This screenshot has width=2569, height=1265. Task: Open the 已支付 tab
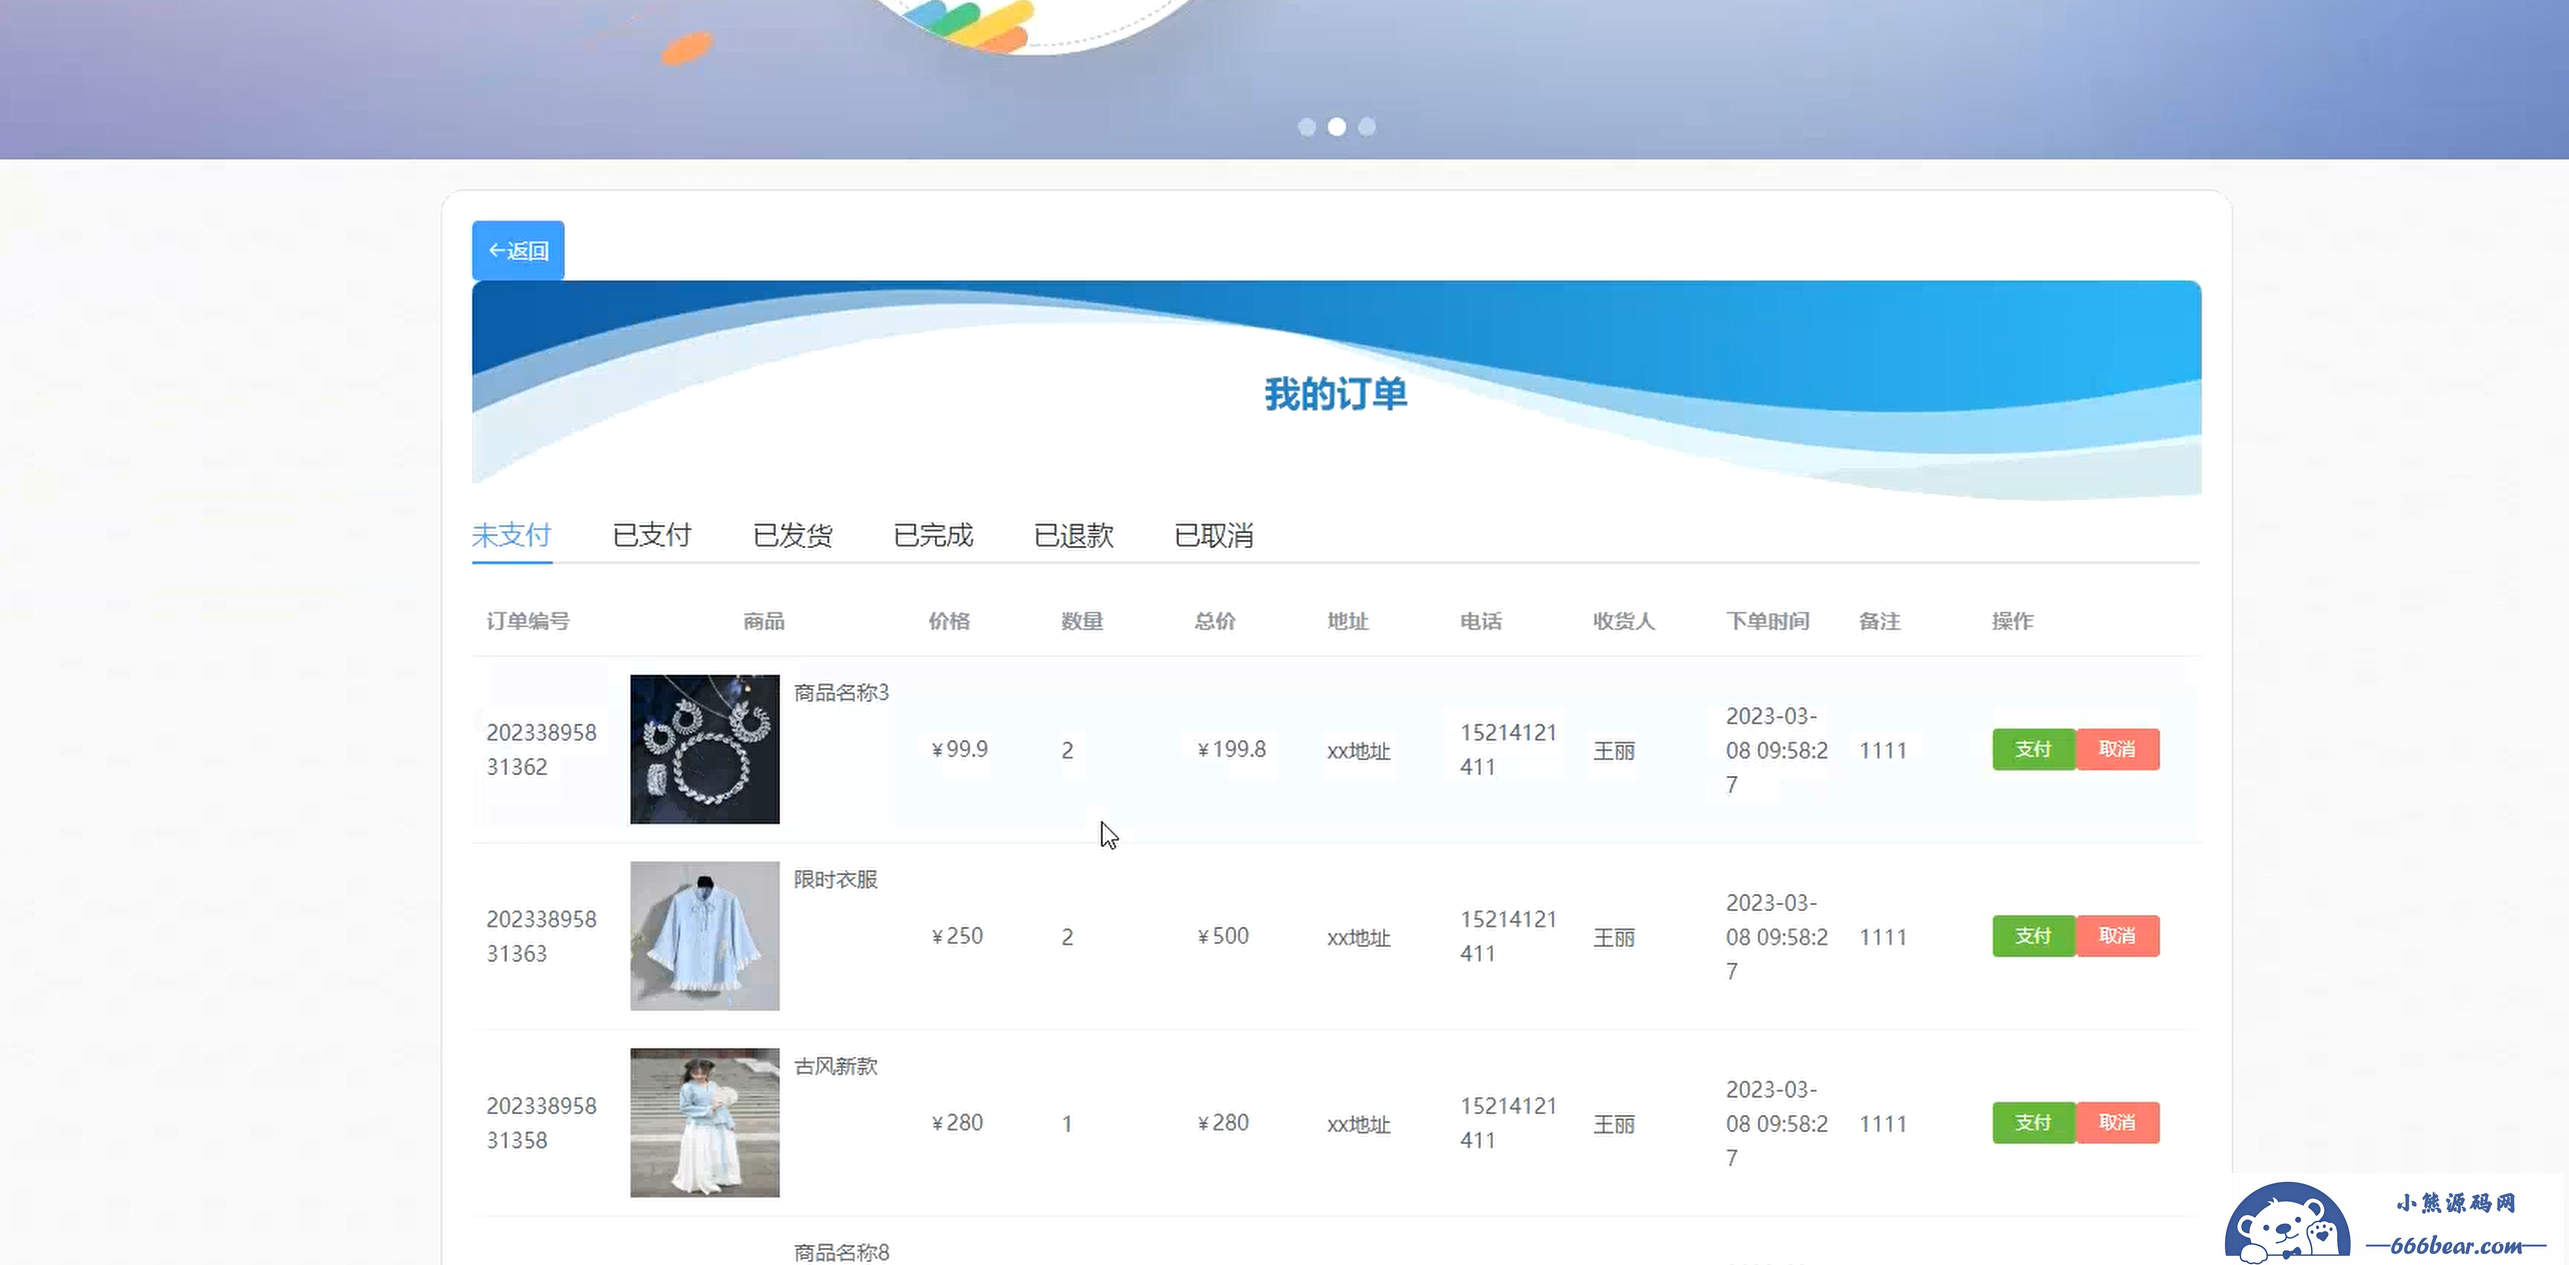(x=652, y=535)
